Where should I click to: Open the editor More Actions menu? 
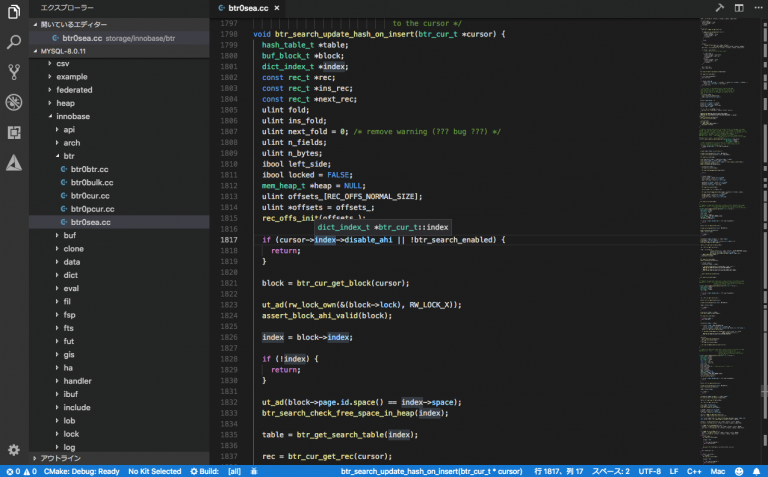coord(757,8)
